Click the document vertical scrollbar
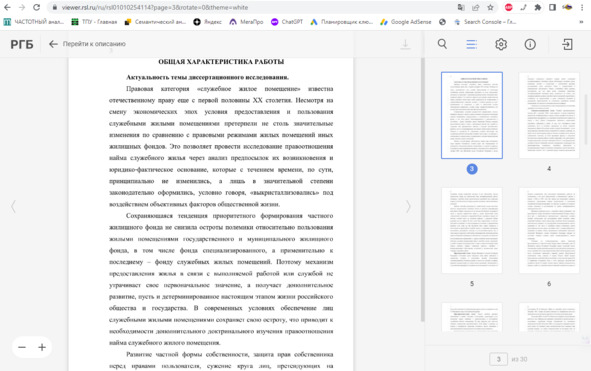The height and width of the screenshot is (371, 591). pos(423,190)
